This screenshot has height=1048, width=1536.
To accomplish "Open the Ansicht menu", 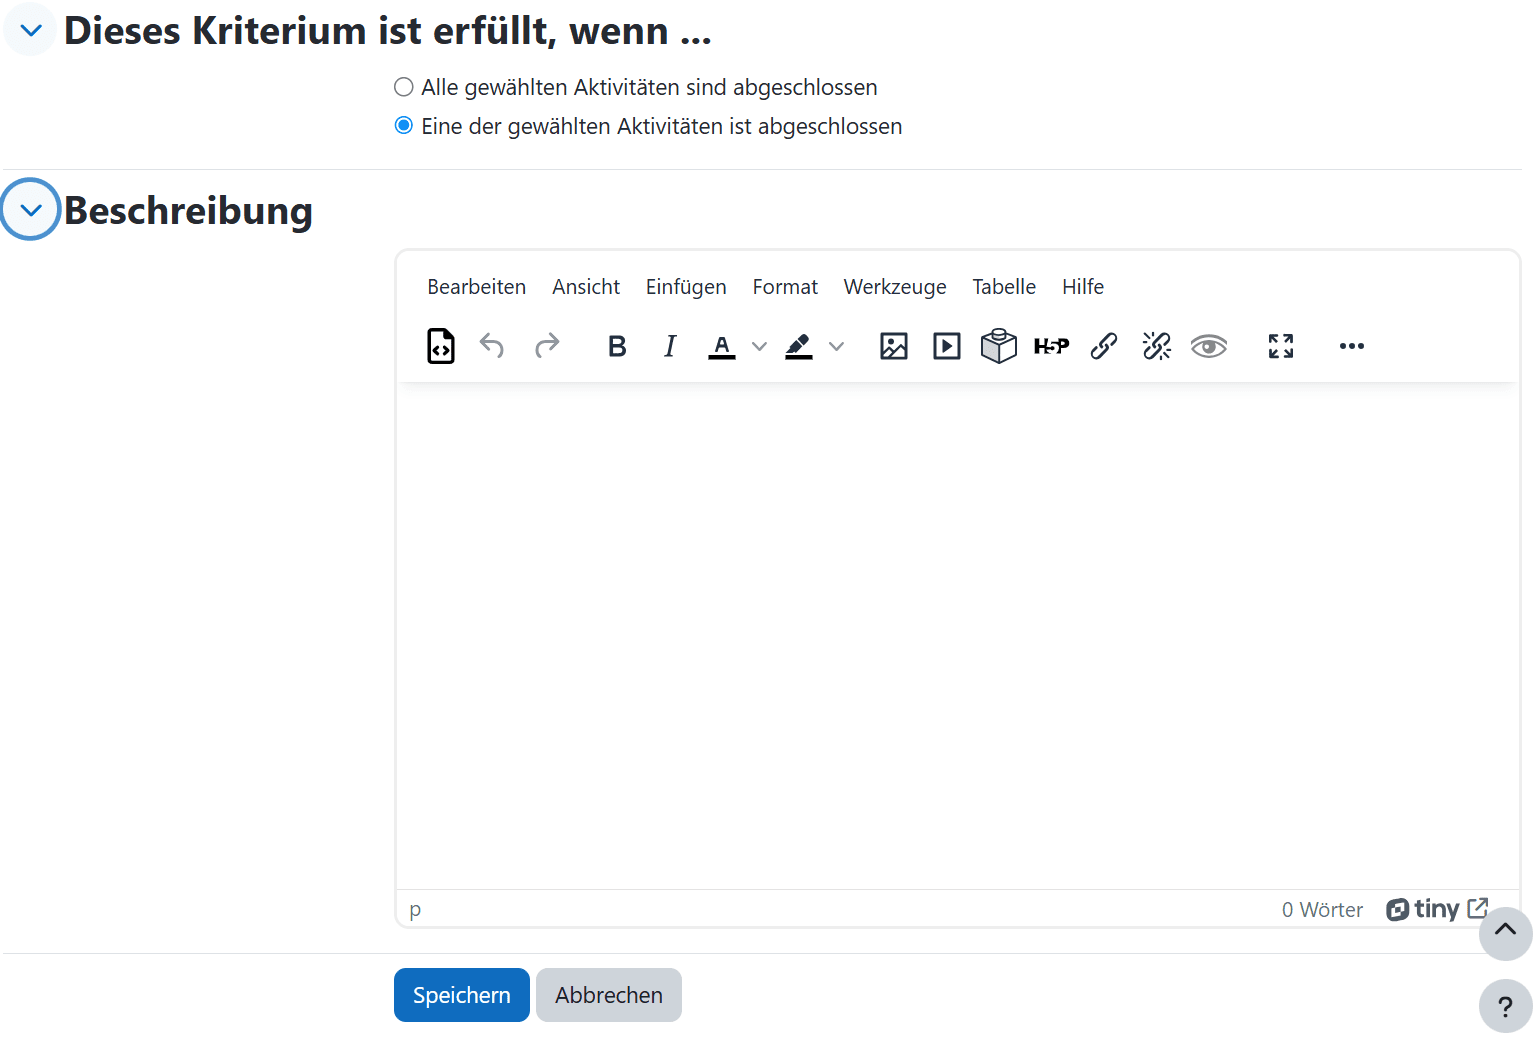I will click(x=586, y=287).
